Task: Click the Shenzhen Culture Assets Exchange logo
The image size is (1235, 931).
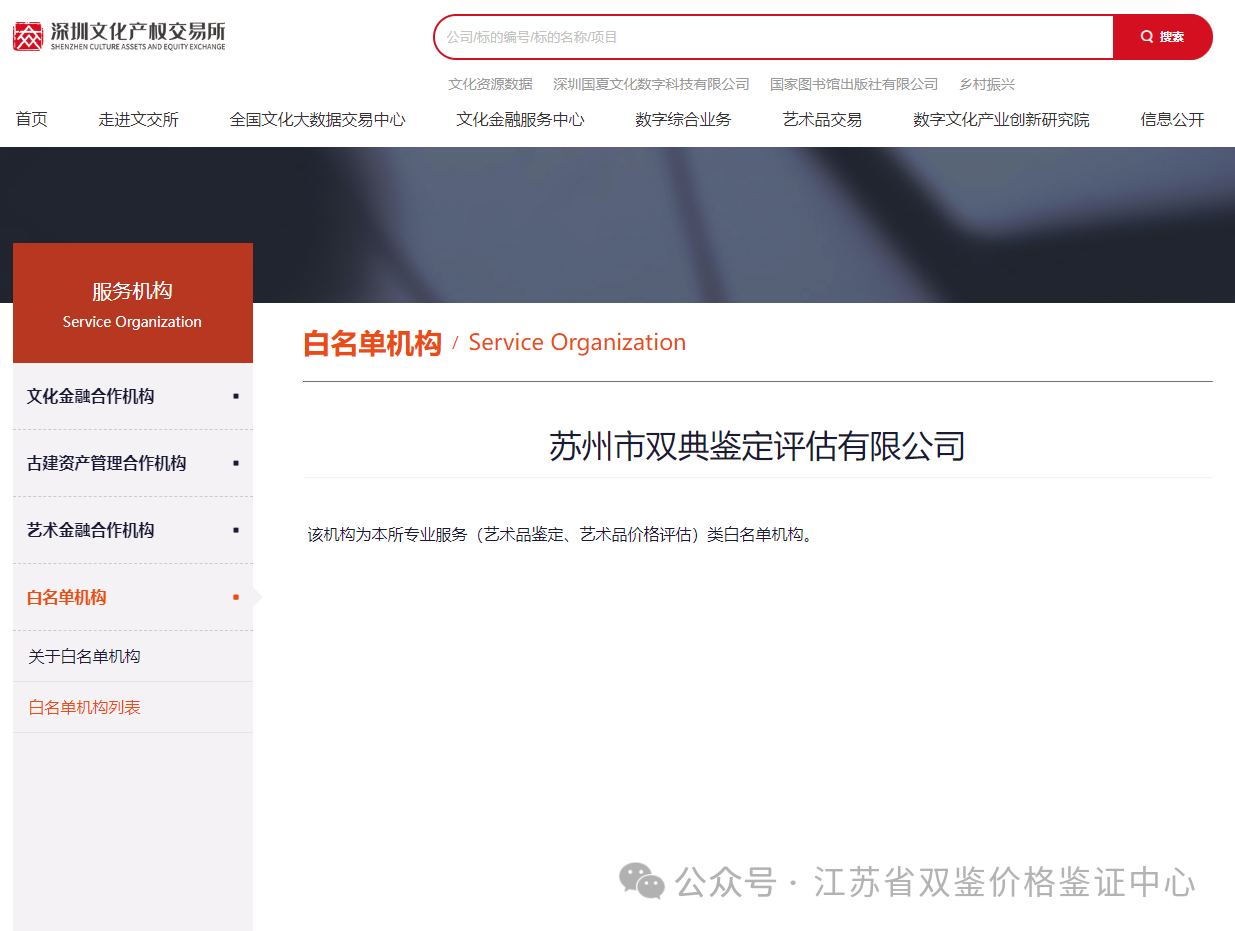Action: coord(119,37)
